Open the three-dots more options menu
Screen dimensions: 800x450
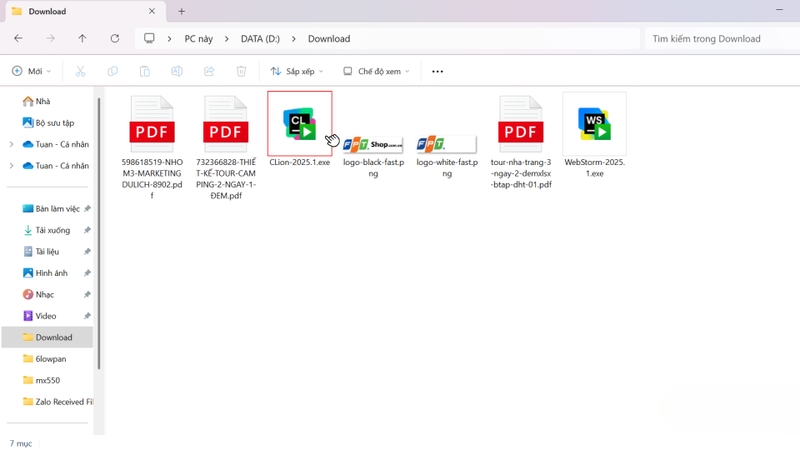437,71
